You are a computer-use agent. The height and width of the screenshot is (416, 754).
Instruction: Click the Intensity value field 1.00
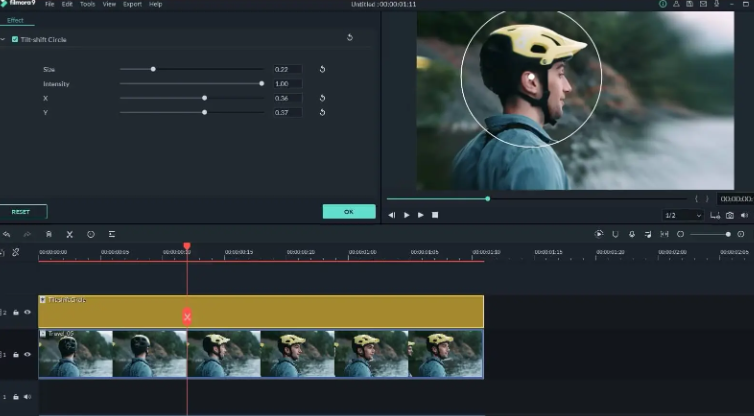point(288,84)
